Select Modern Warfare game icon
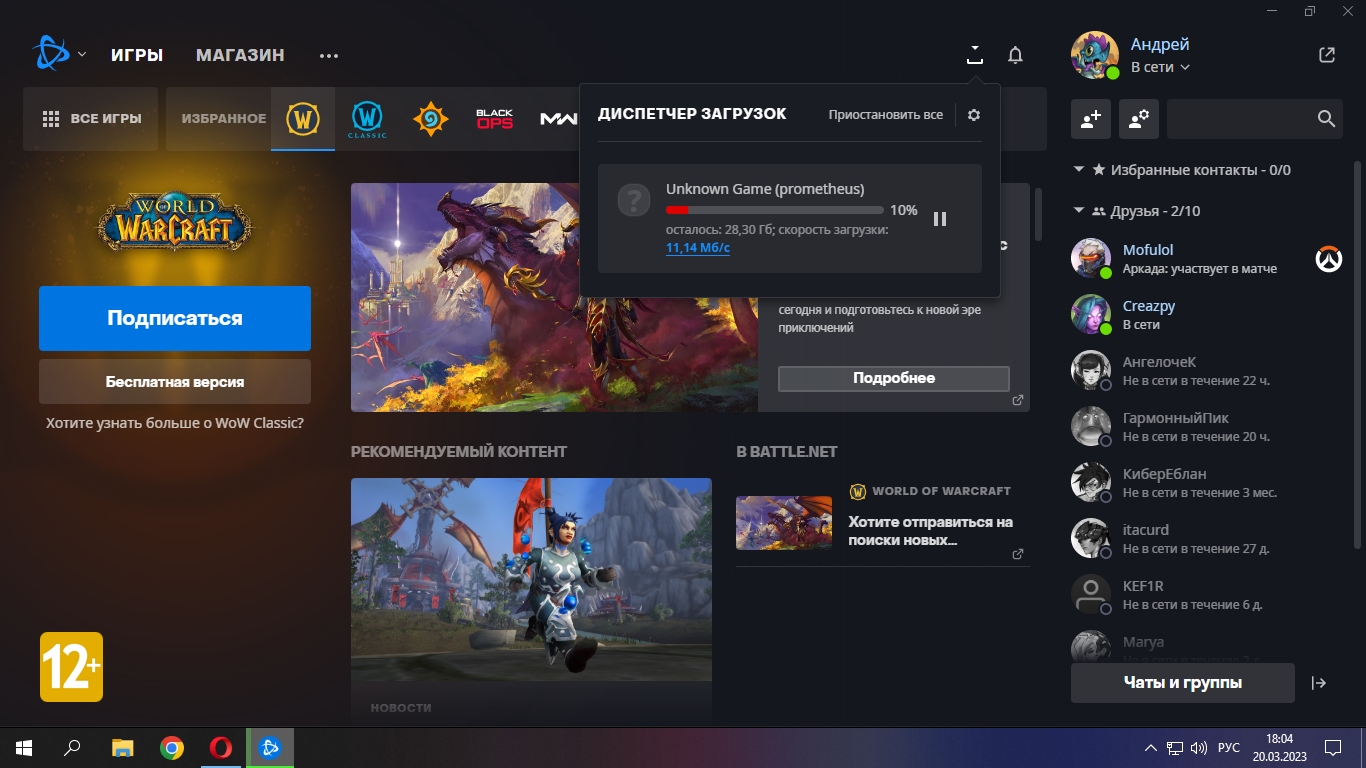The width and height of the screenshot is (1366, 768). pyautogui.click(x=559, y=119)
